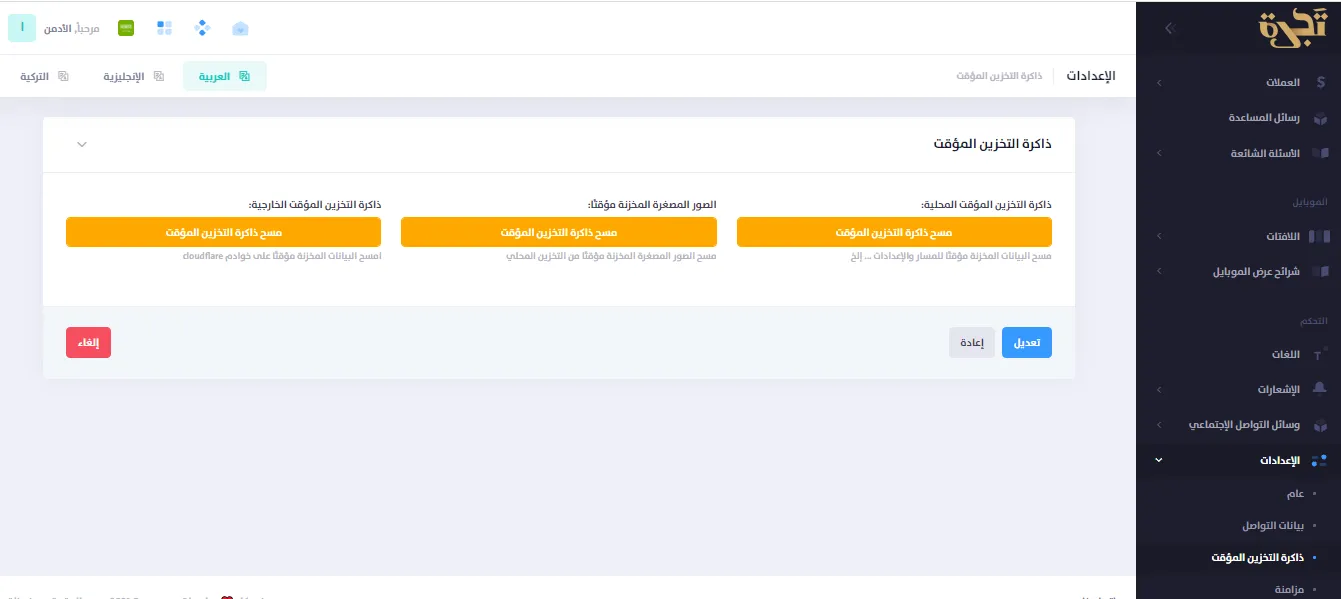Click the icon beside وسائل التواصل الإجتماعي
The width and height of the screenshot is (1341, 599).
(x=1319, y=424)
